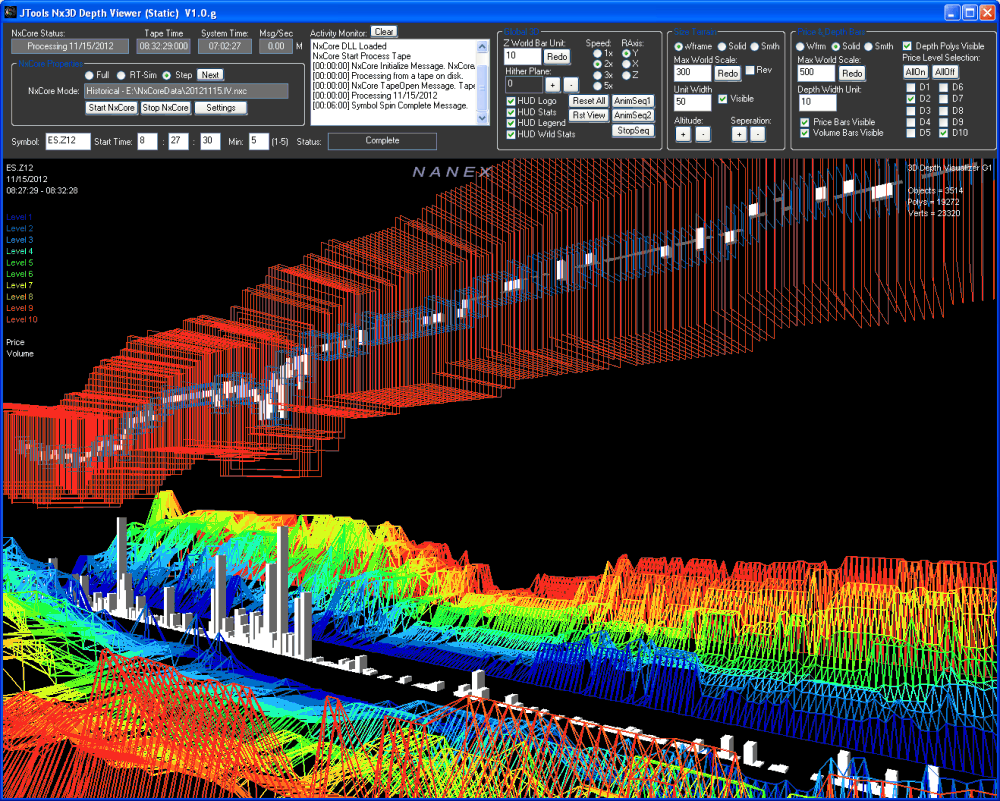
Task: Click the Start Time hour field
Action: [x=147, y=141]
